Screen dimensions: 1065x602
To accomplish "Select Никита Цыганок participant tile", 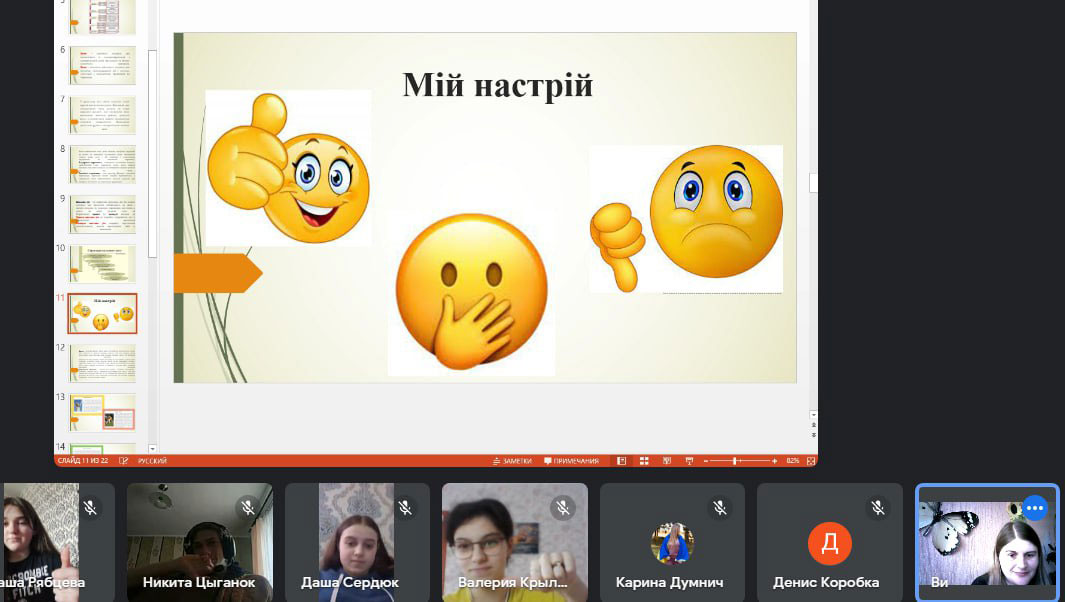I will coord(200,542).
